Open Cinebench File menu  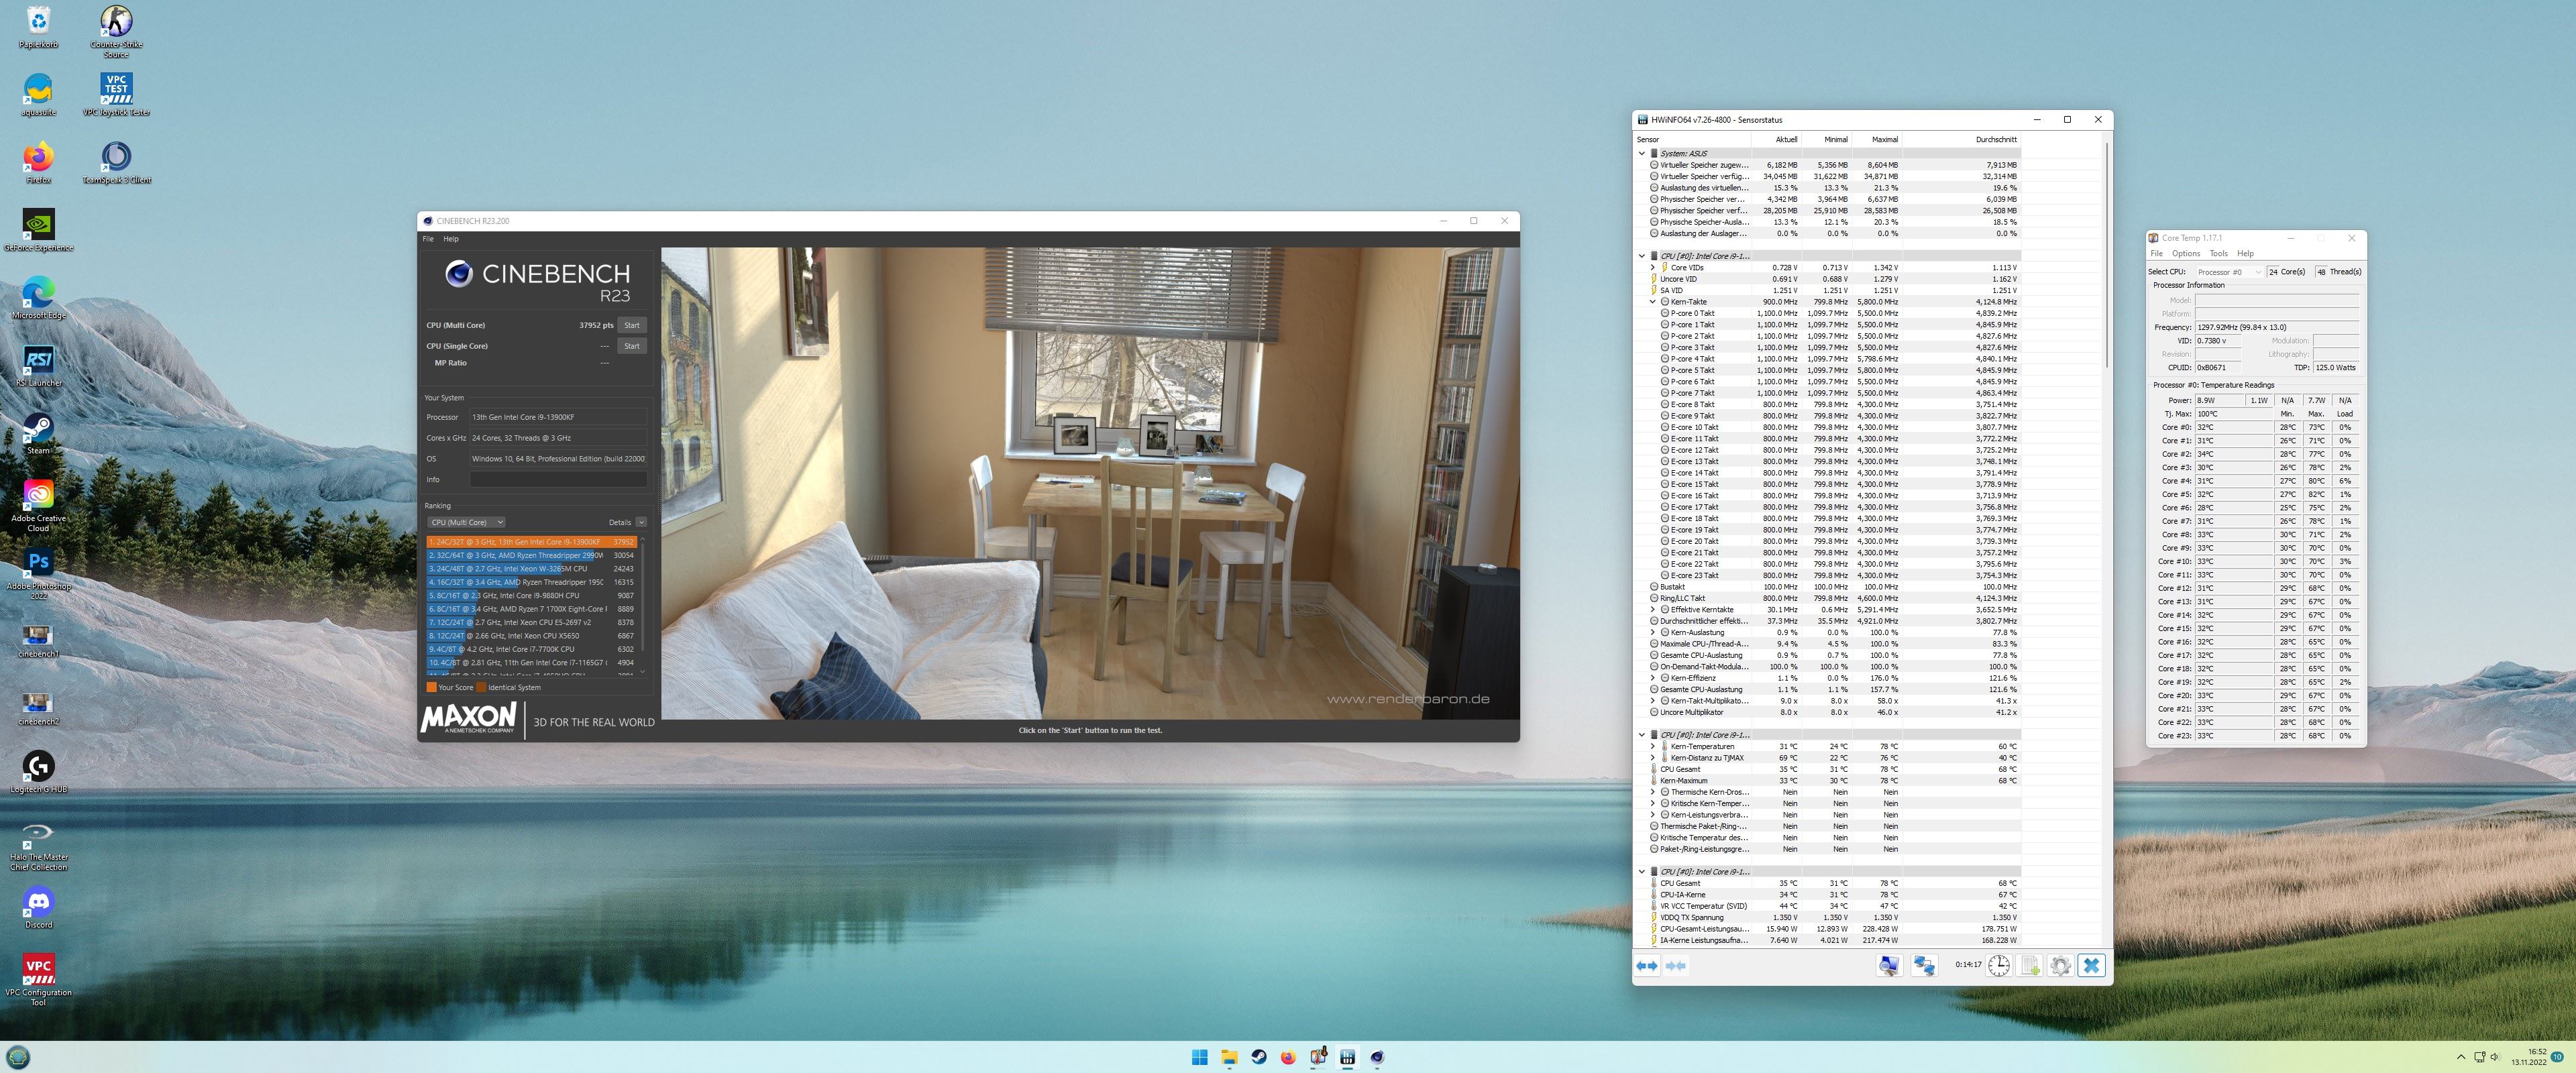tap(428, 239)
